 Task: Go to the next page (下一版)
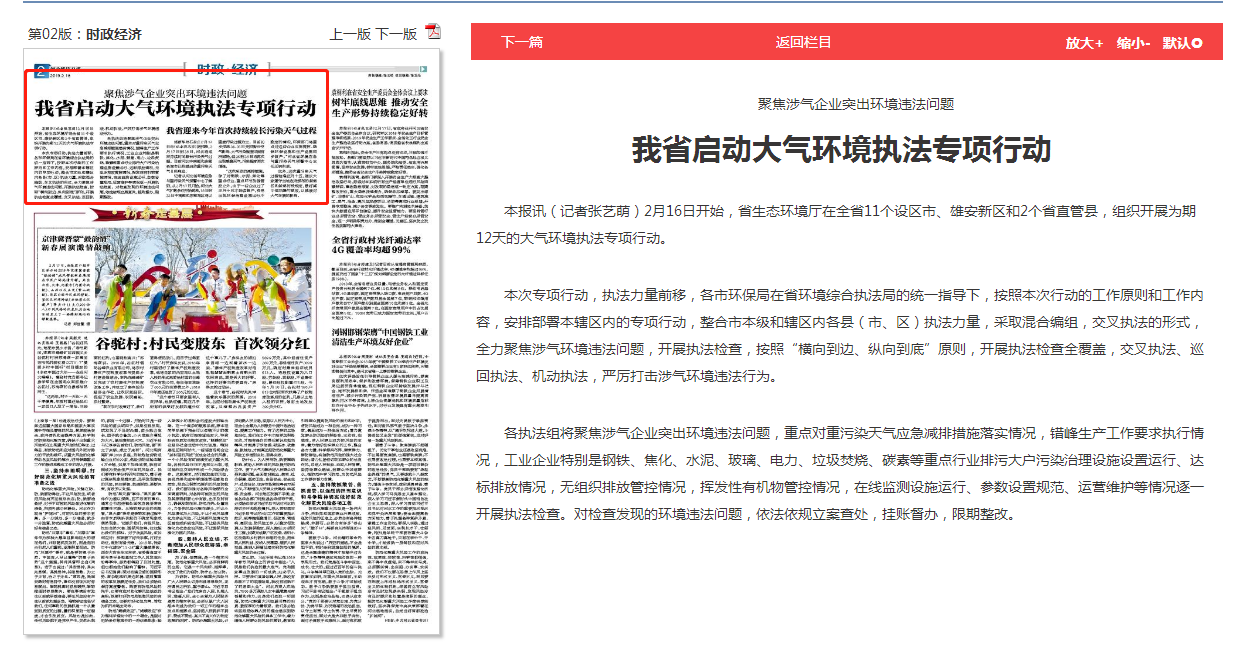coord(396,34)
